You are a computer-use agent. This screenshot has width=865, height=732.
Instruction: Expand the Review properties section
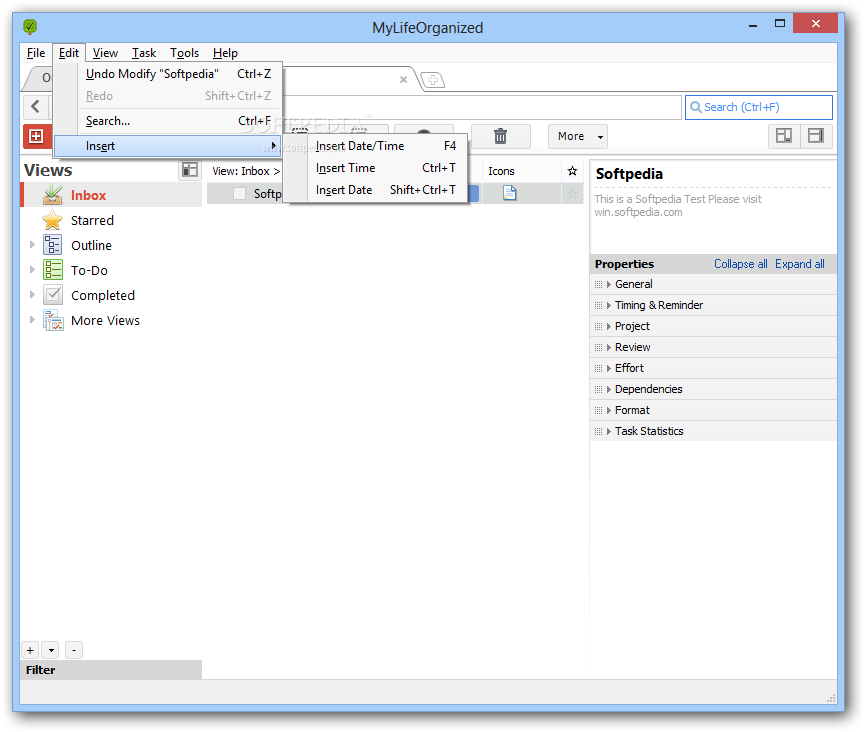[608, 348]
